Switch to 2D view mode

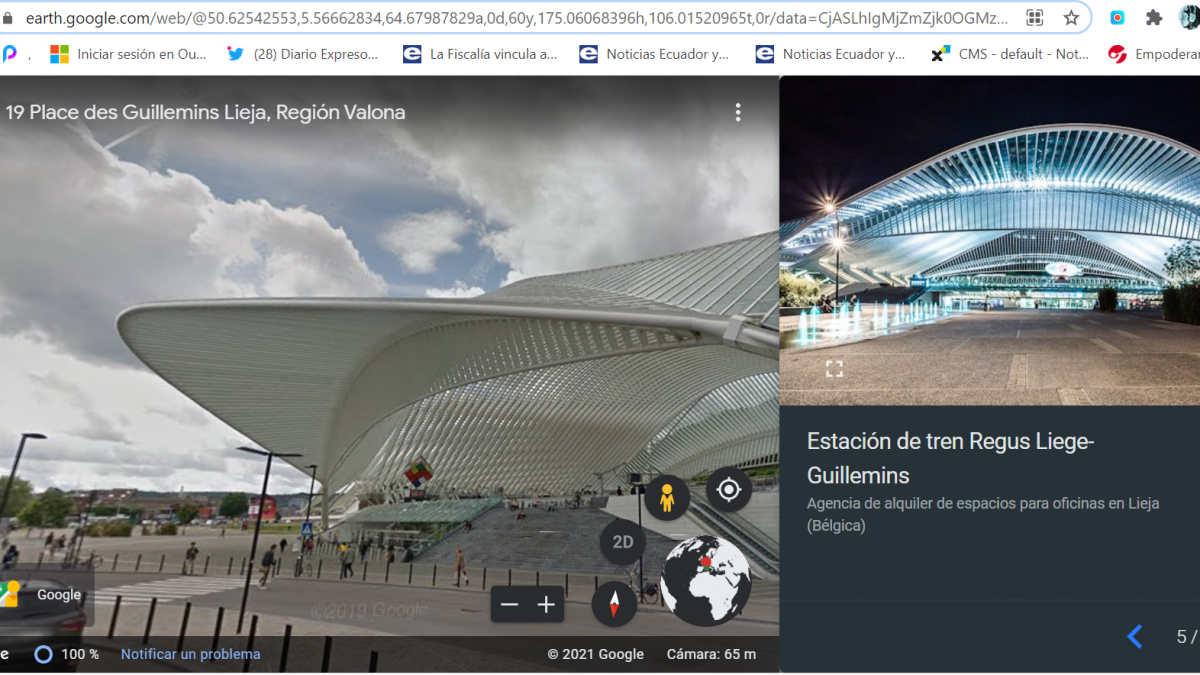pyautogui.click(x=622, y=542)
